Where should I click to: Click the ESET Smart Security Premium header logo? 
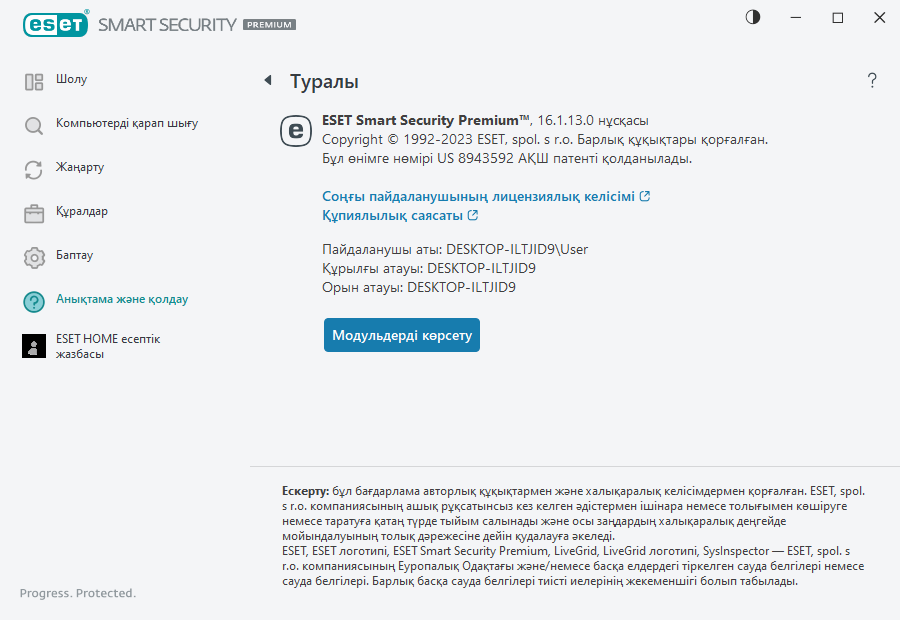[160, 23]
